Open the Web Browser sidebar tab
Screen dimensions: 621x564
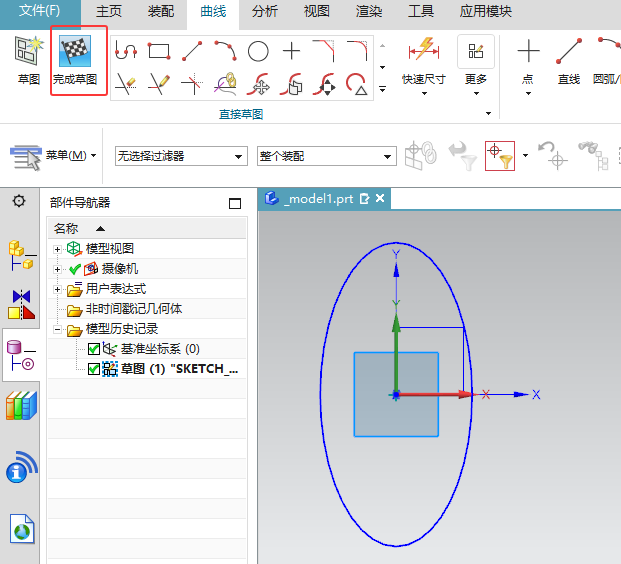pyautogui.click(x=22, y=529)
